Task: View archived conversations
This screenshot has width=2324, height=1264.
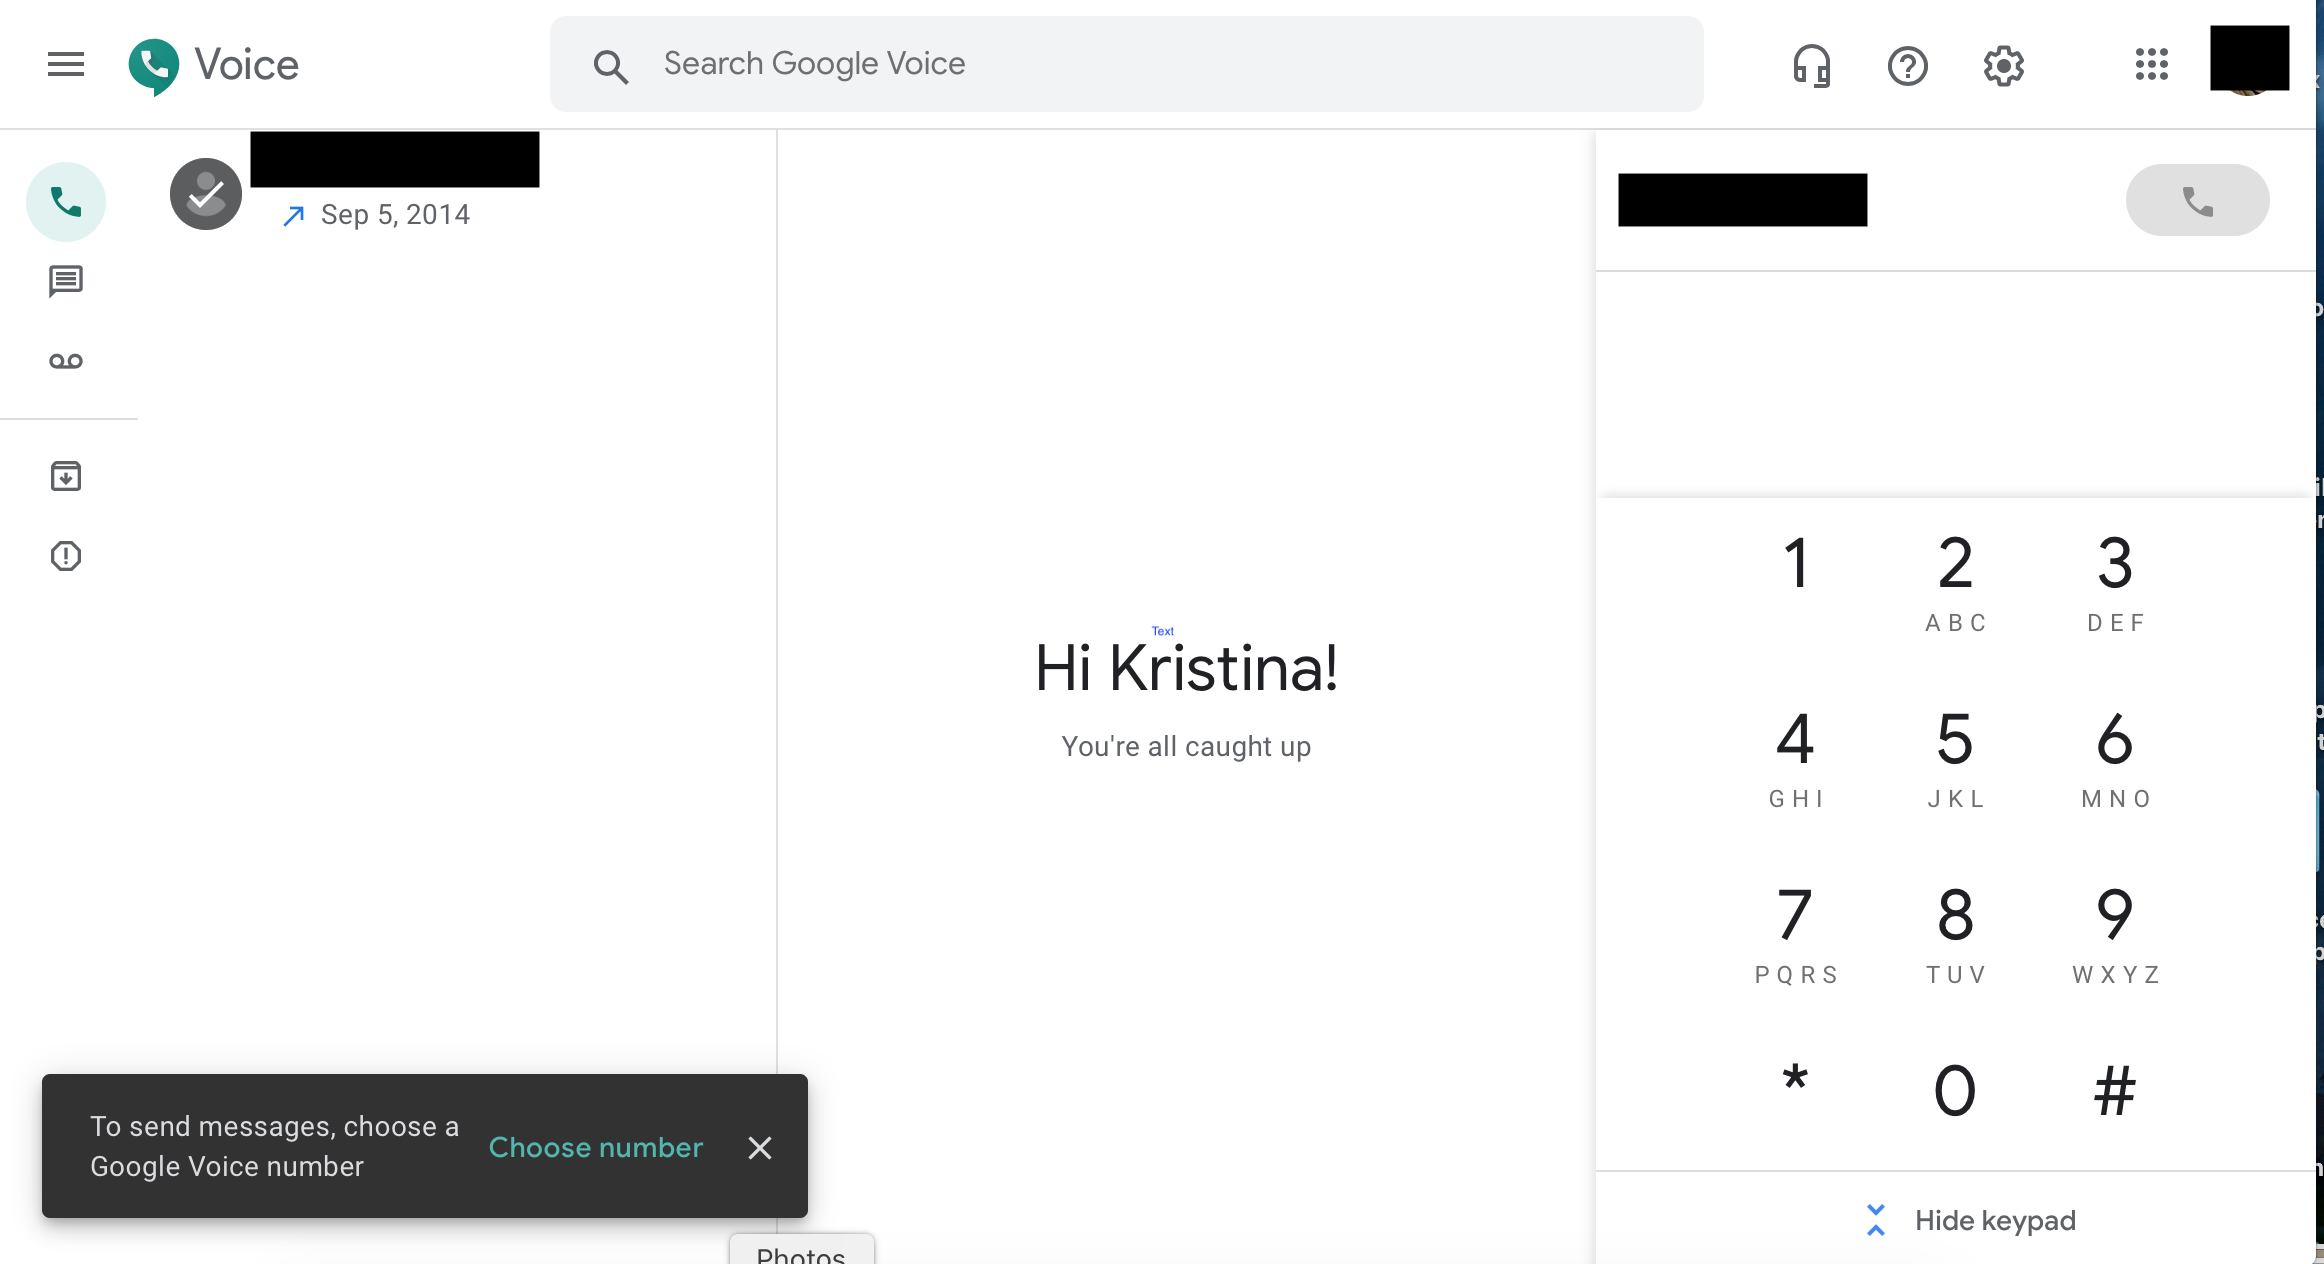Action: pos(65,476)
